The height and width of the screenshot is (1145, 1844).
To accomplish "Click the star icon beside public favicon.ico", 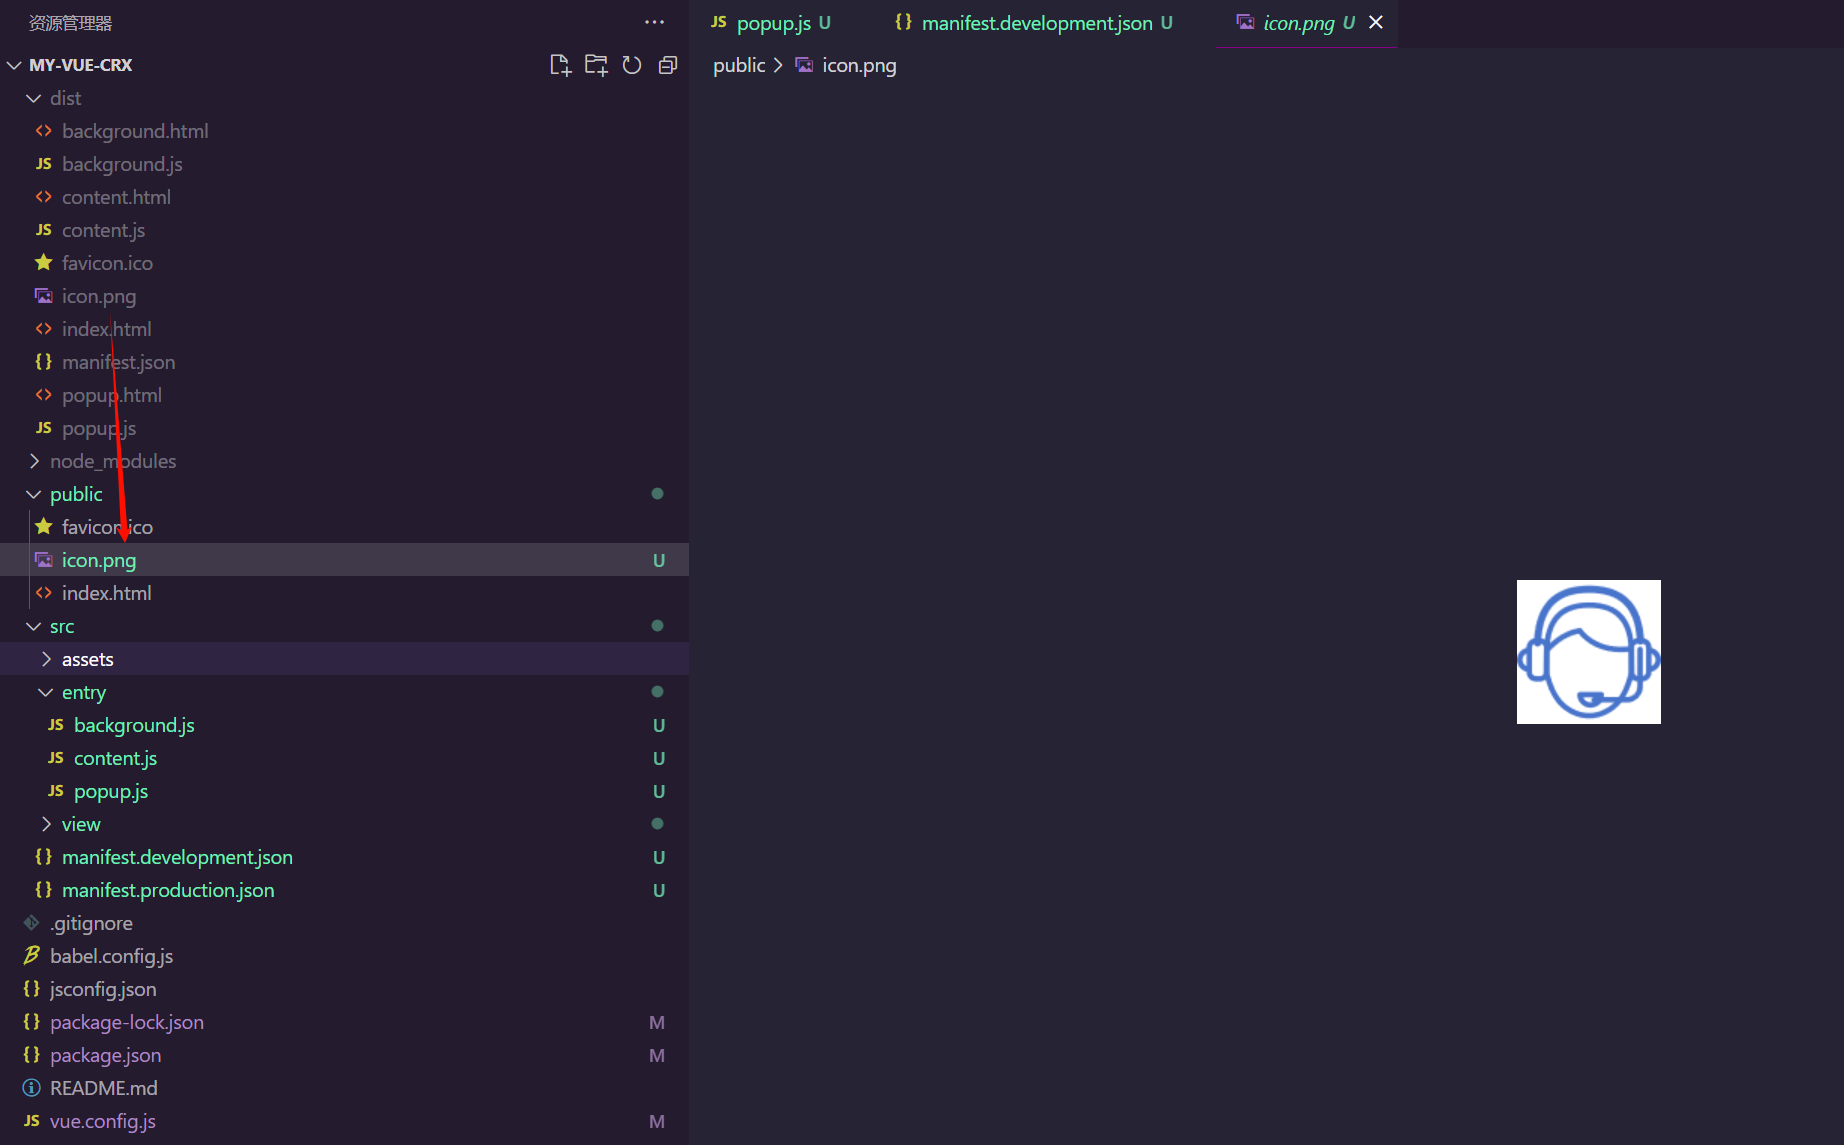I will (x=44, y=526).
